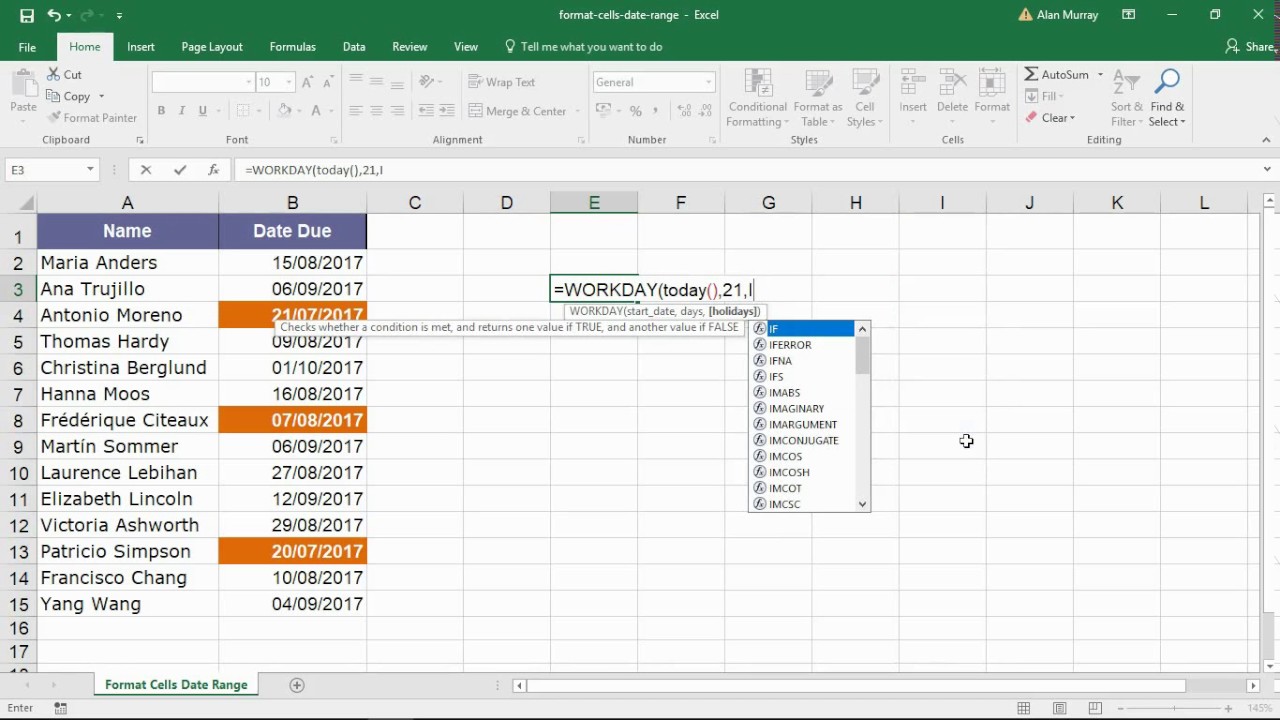Decrease font size
The image size is (1280, 720).
pyautogui.click(x=328, y=82)
